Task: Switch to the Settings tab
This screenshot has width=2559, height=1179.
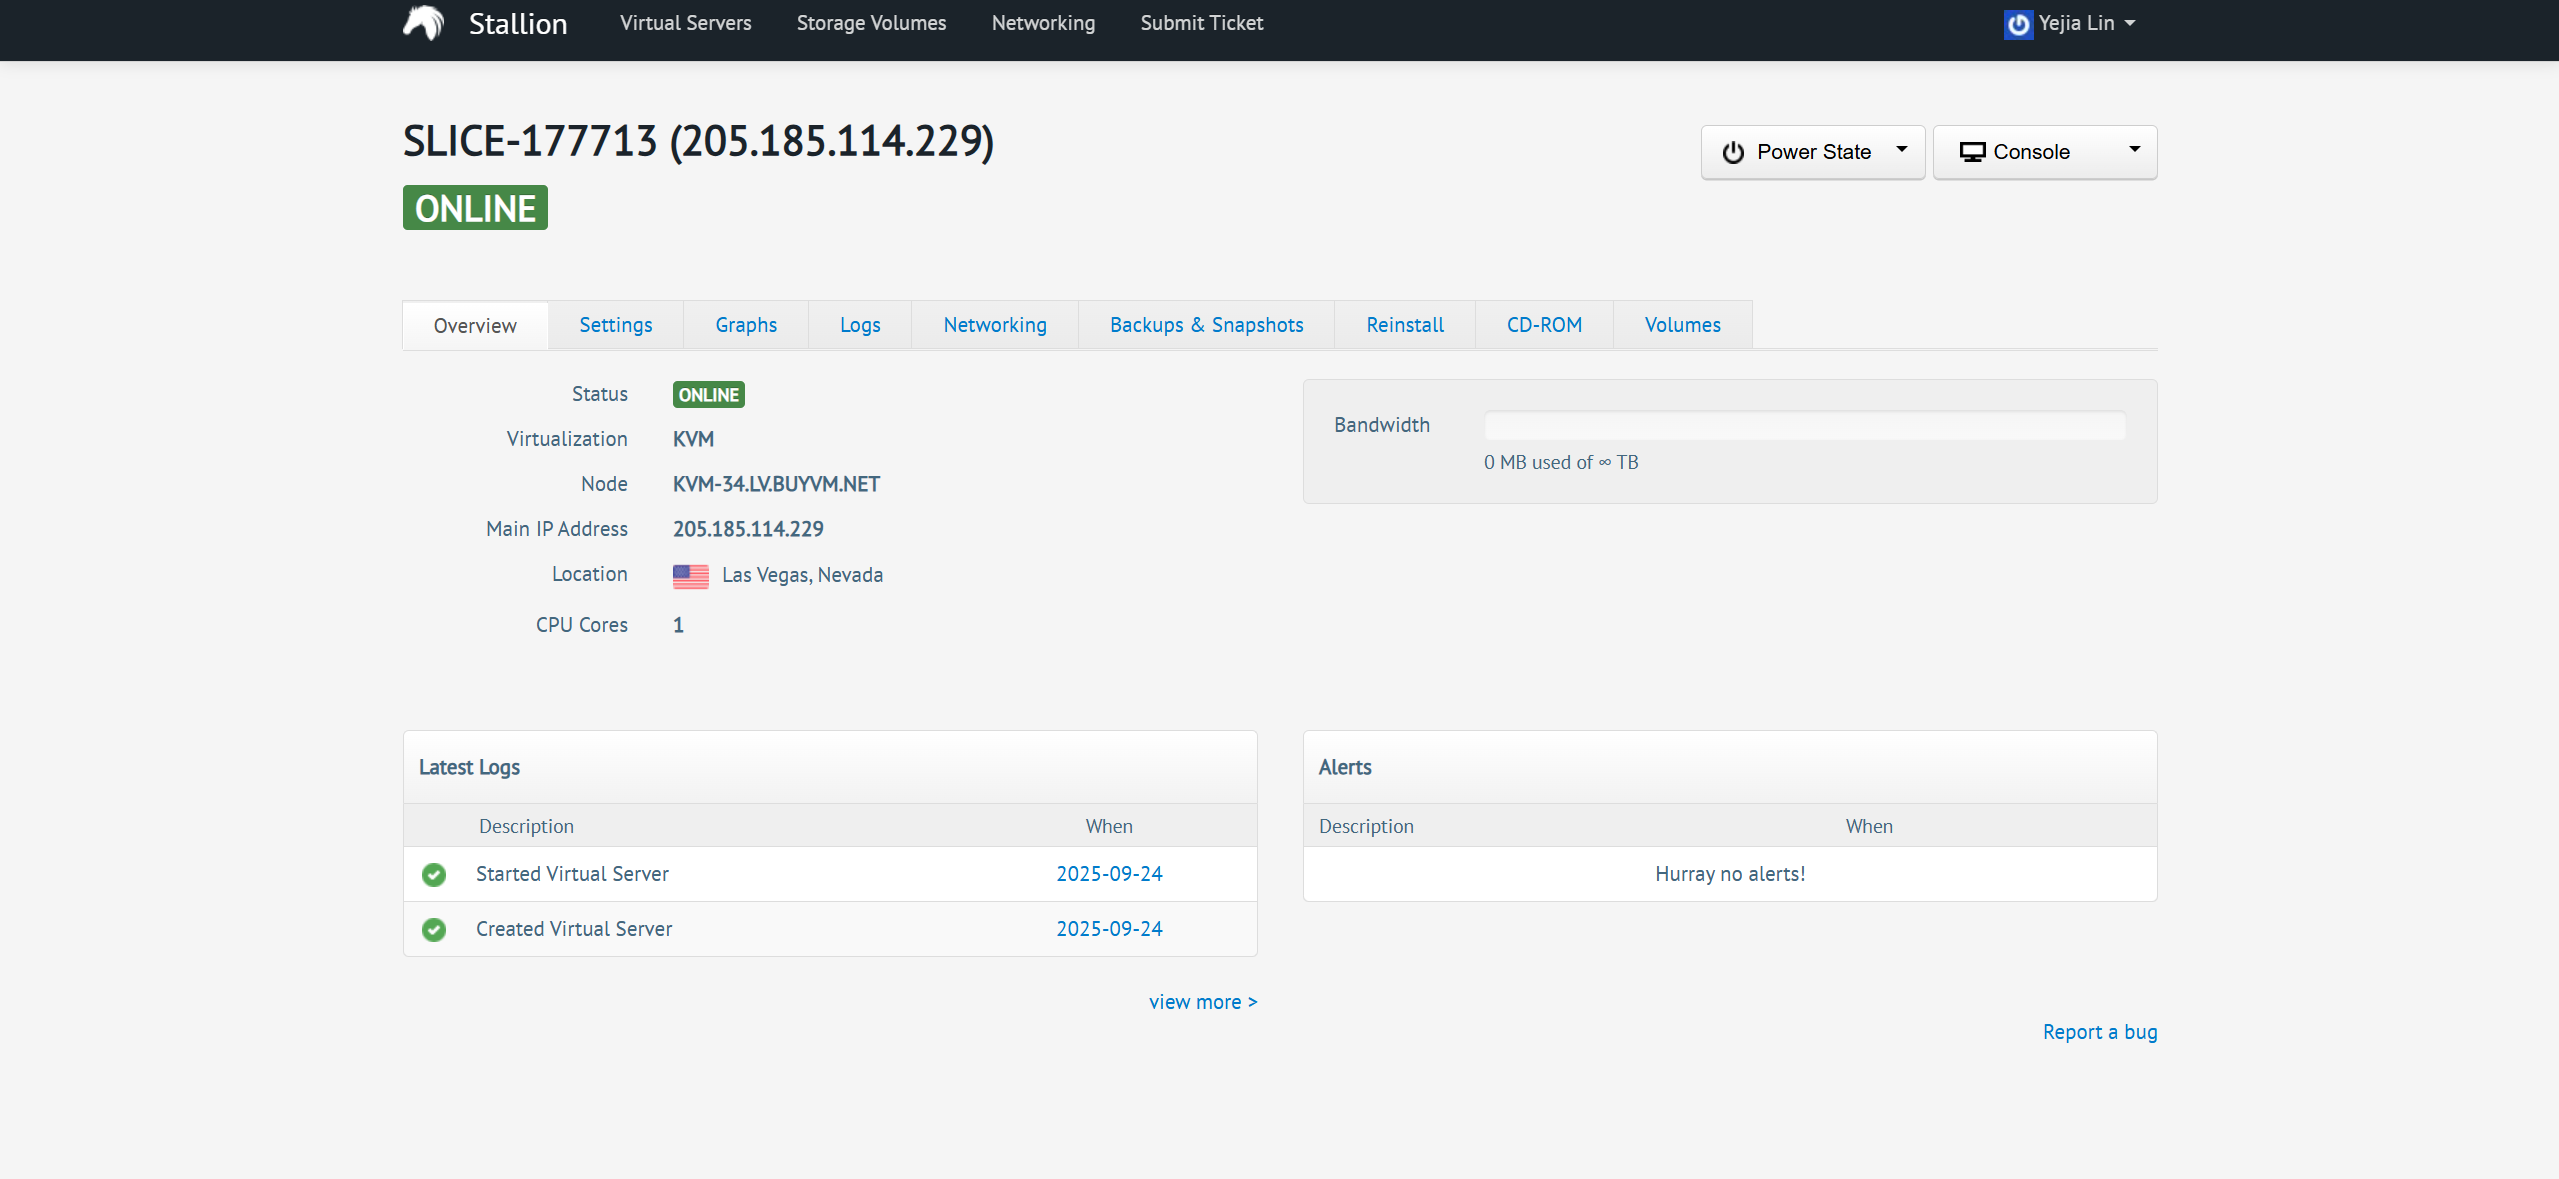Action: click(616, 325)
